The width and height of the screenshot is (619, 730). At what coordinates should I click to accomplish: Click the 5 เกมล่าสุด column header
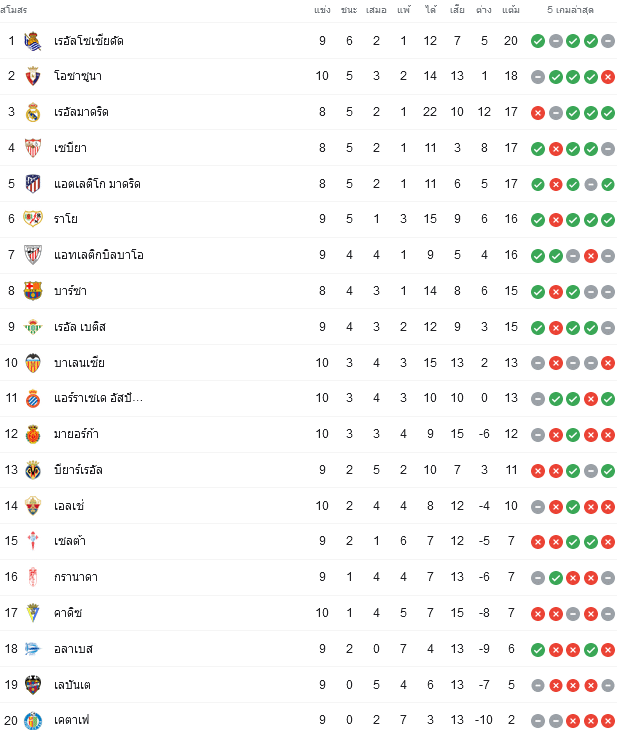click(570, 10)
